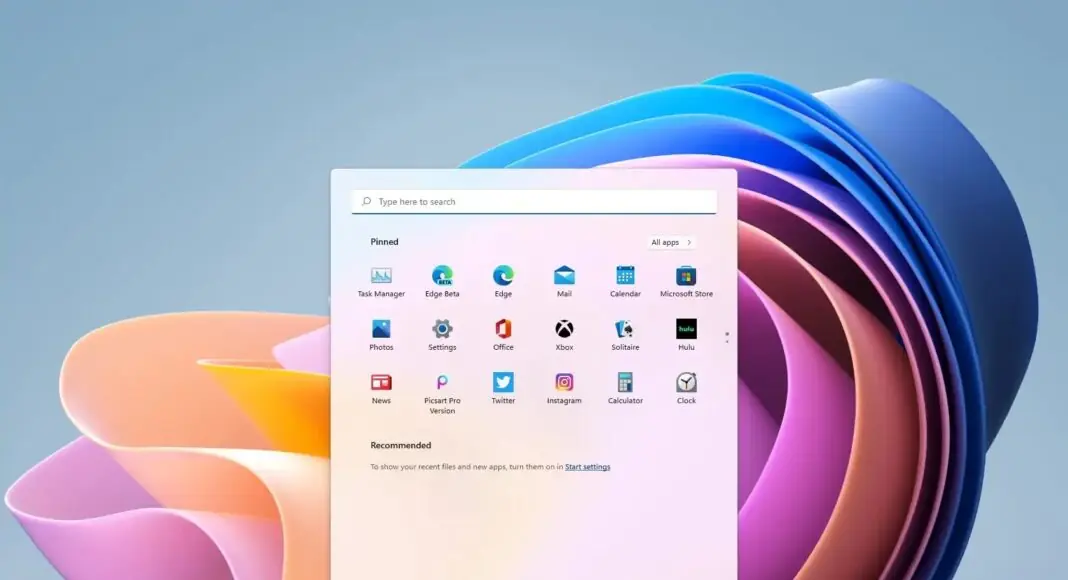Open the Calculator app
The width and height of the screenshot is (1068, 580).
625,383
